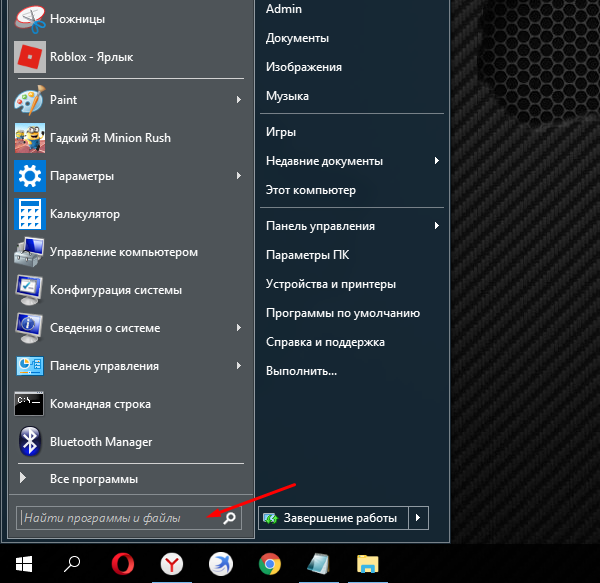Expand the left-column Панель управления arrow

pos(239,366)
